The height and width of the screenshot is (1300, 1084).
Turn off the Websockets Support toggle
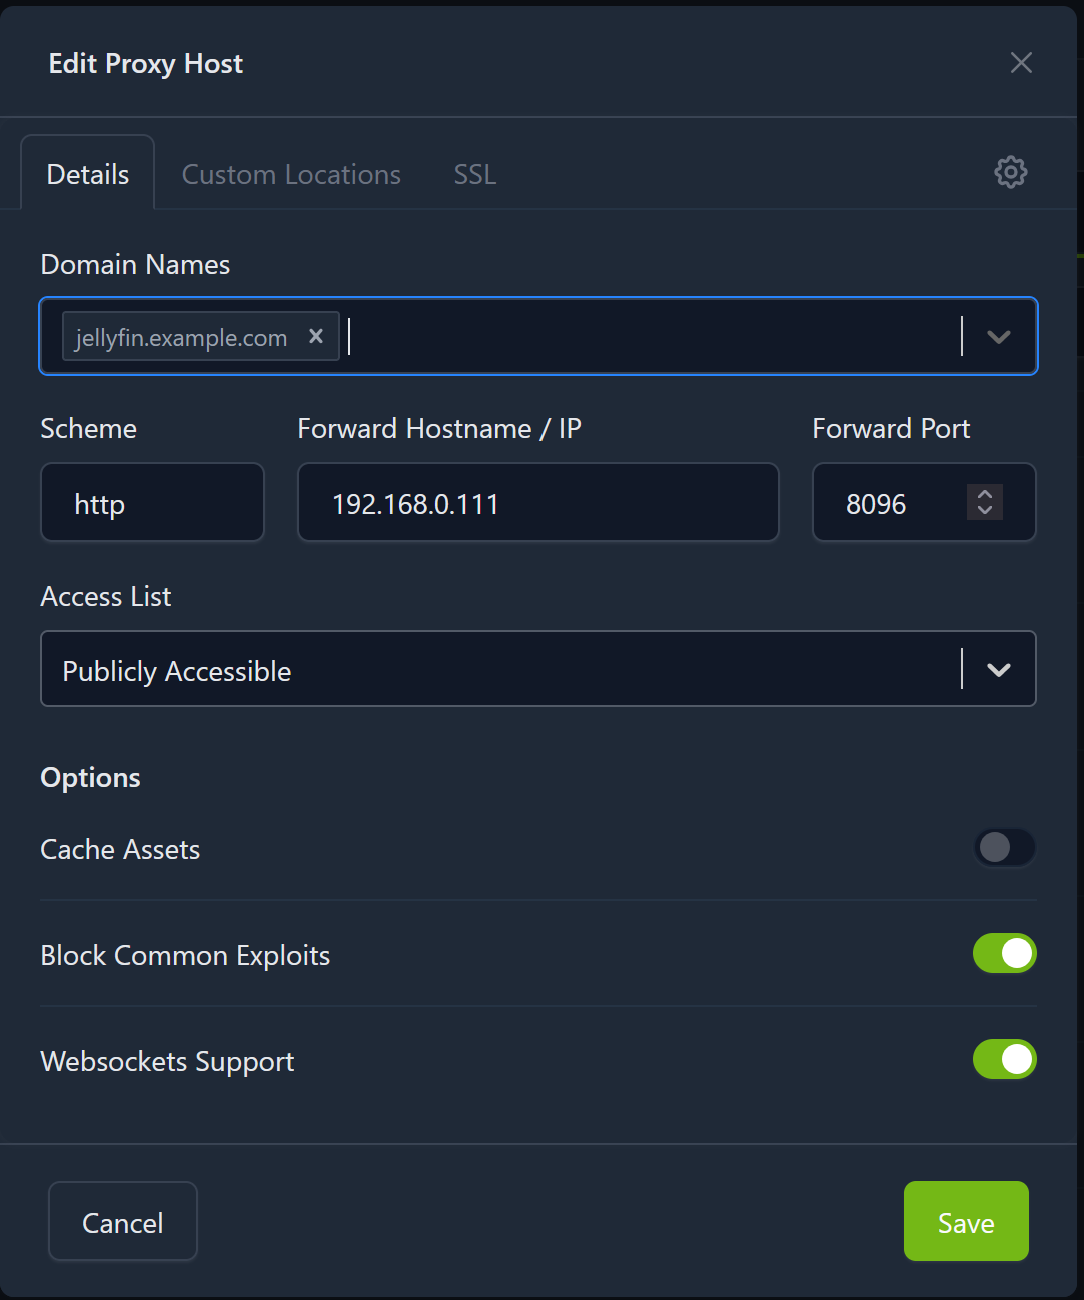tap(1004, 1060)
